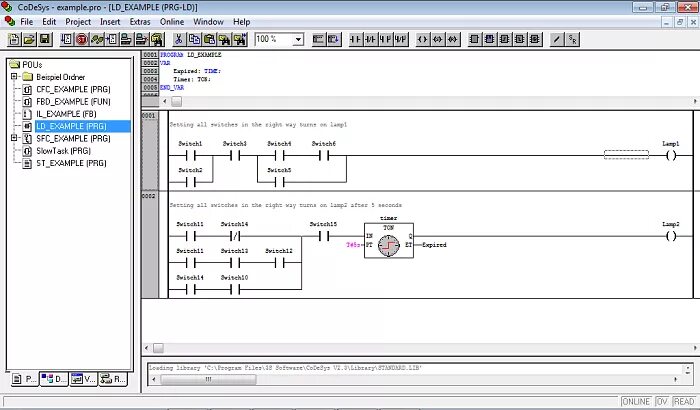Viewport: 700px width, 410px height.
Task: Open the Project menu
Action: pos(78,21)
